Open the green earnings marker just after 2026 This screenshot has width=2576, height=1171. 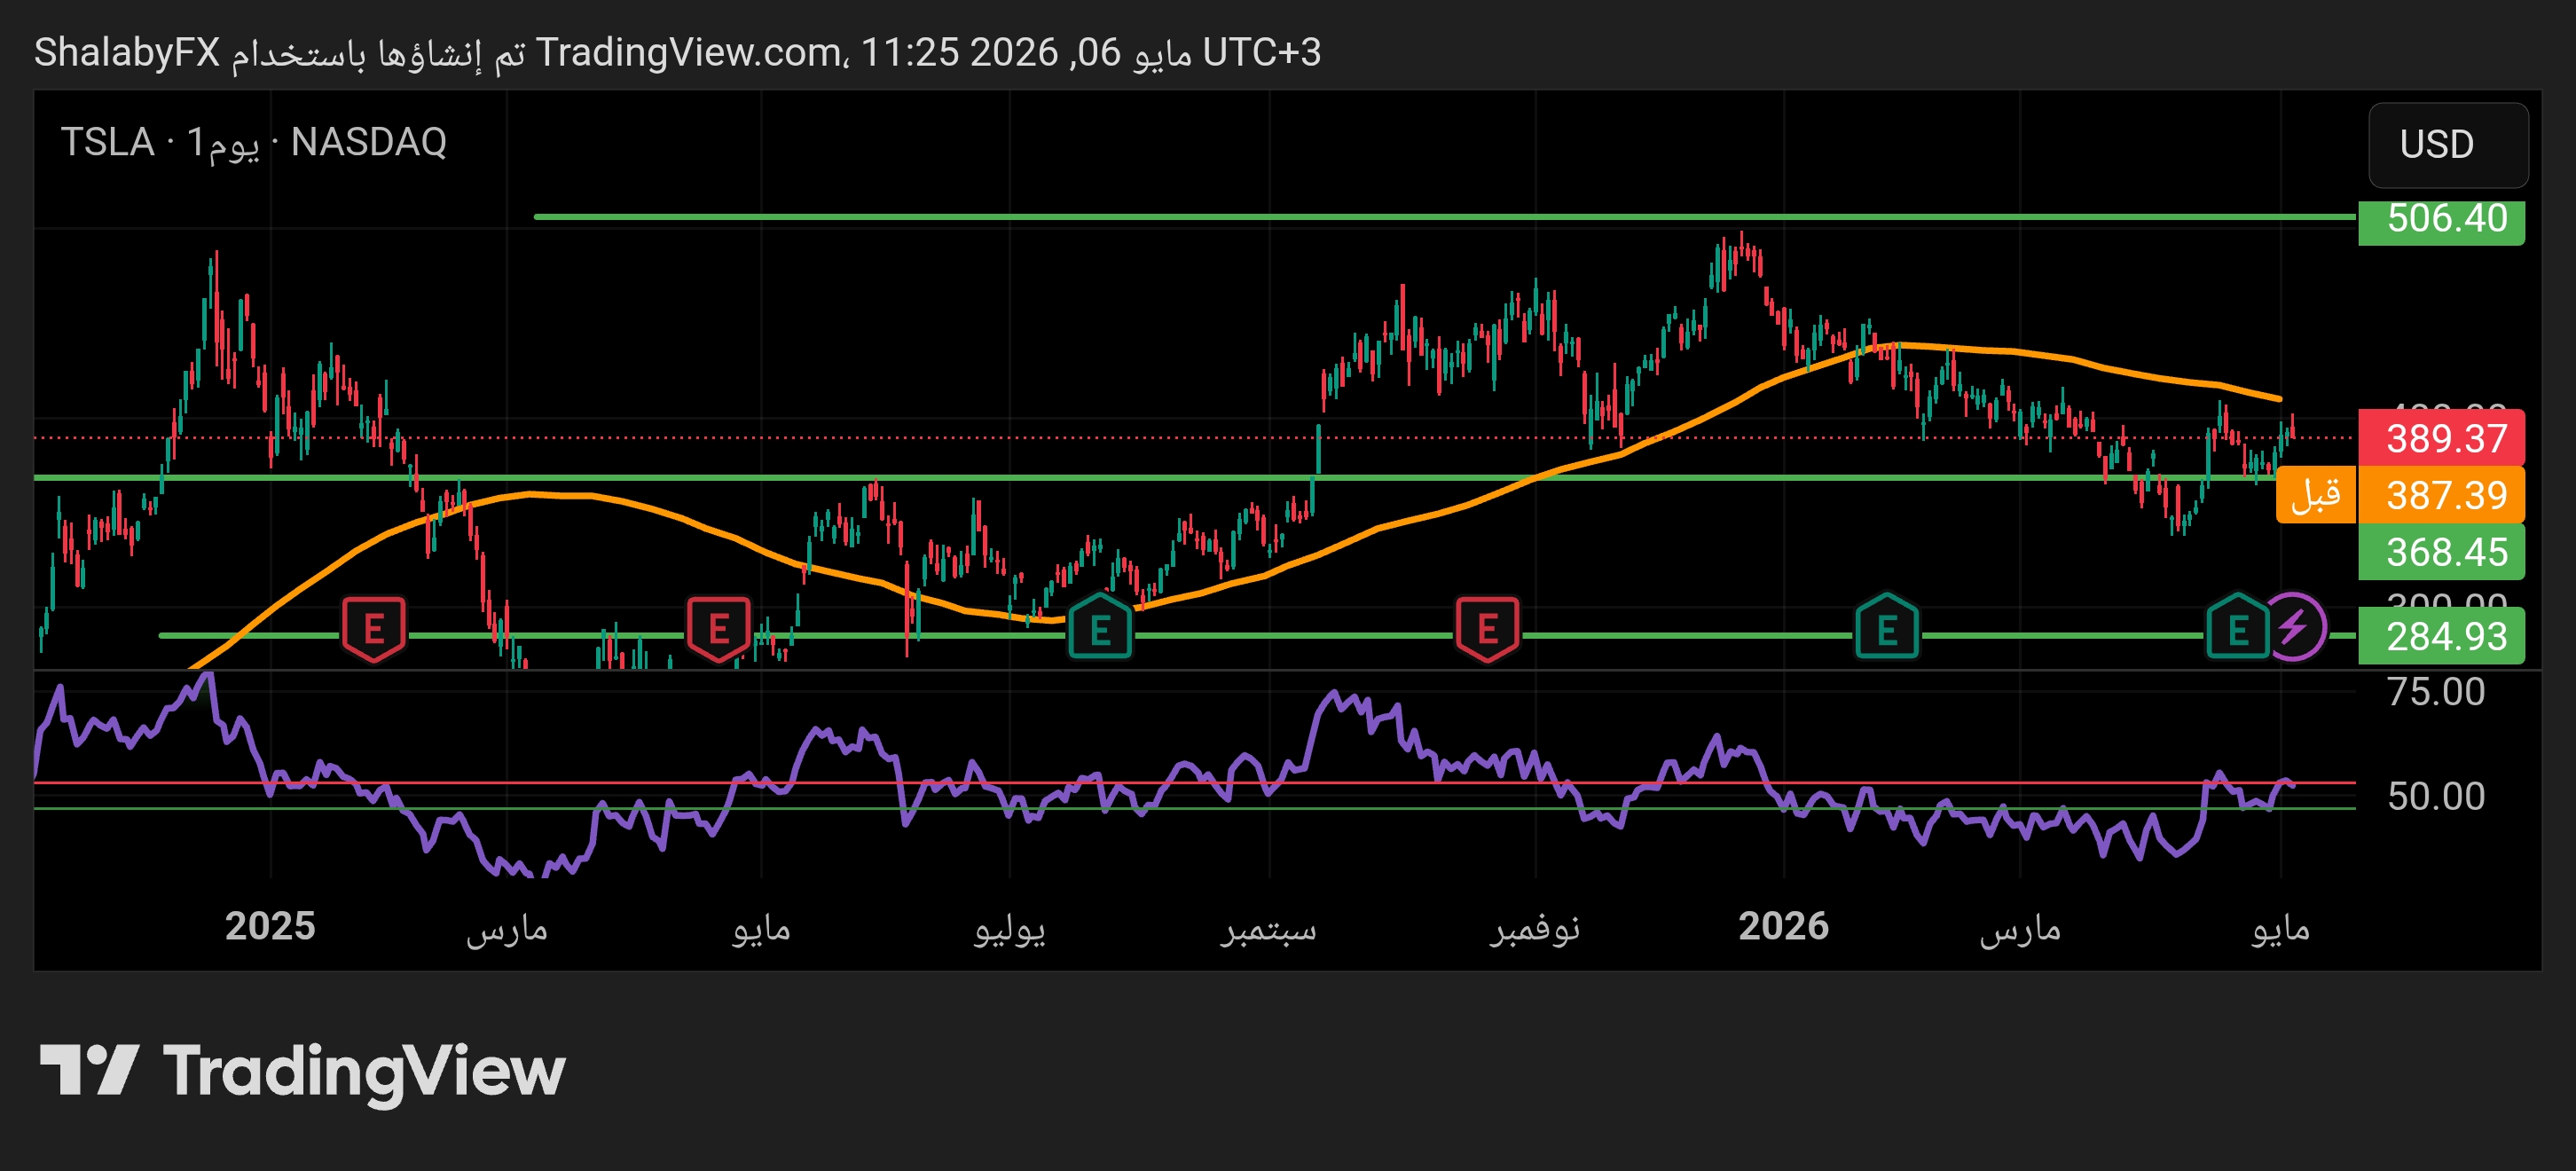point(1886,627)
